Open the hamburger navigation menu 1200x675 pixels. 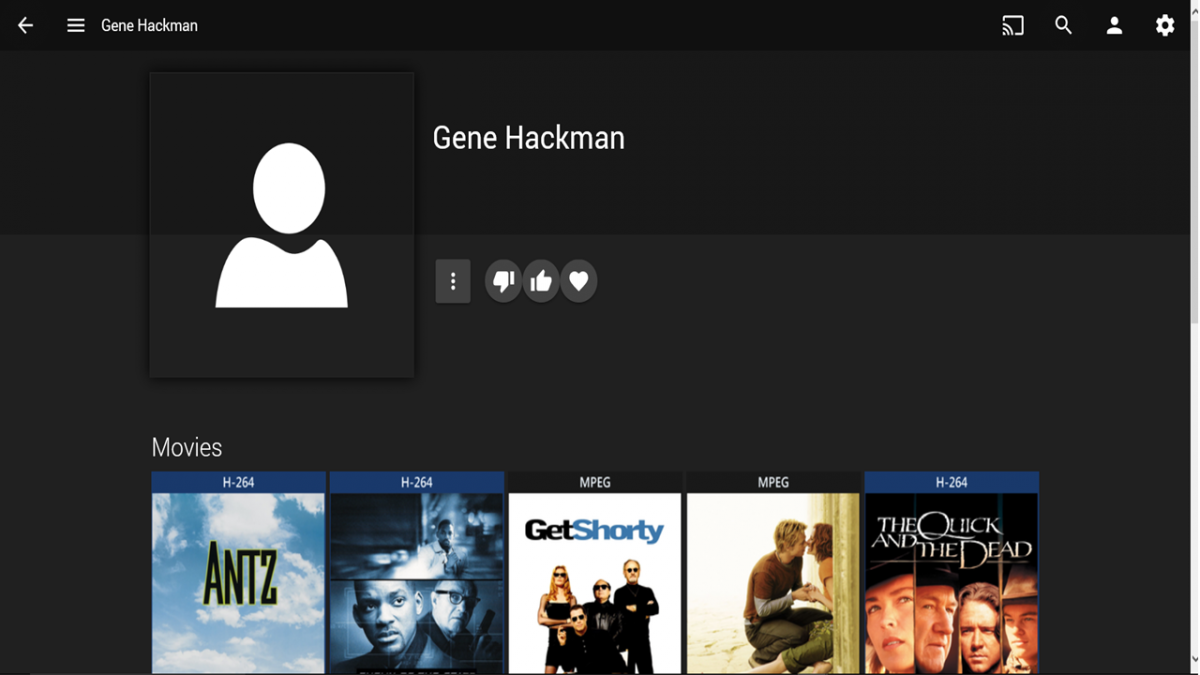pyautogui.click(x=76, y=26)
